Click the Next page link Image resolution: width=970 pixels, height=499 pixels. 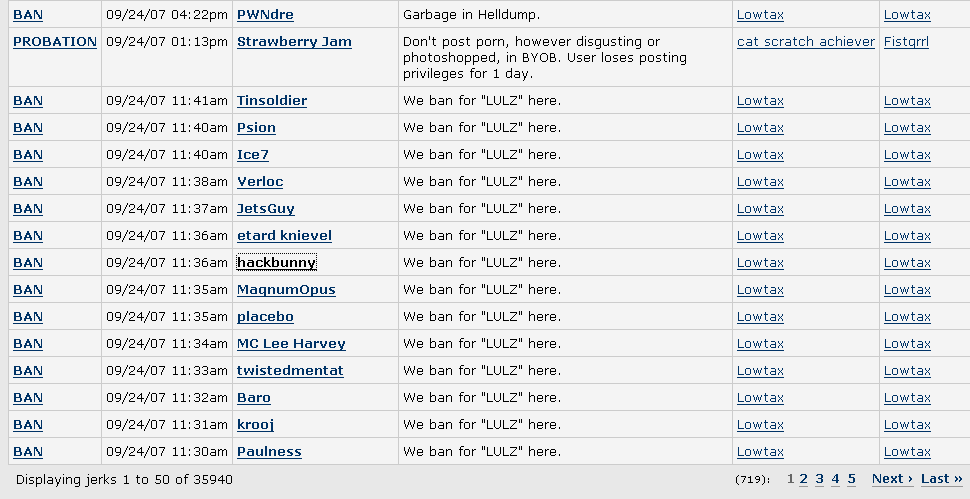point(893,479)
